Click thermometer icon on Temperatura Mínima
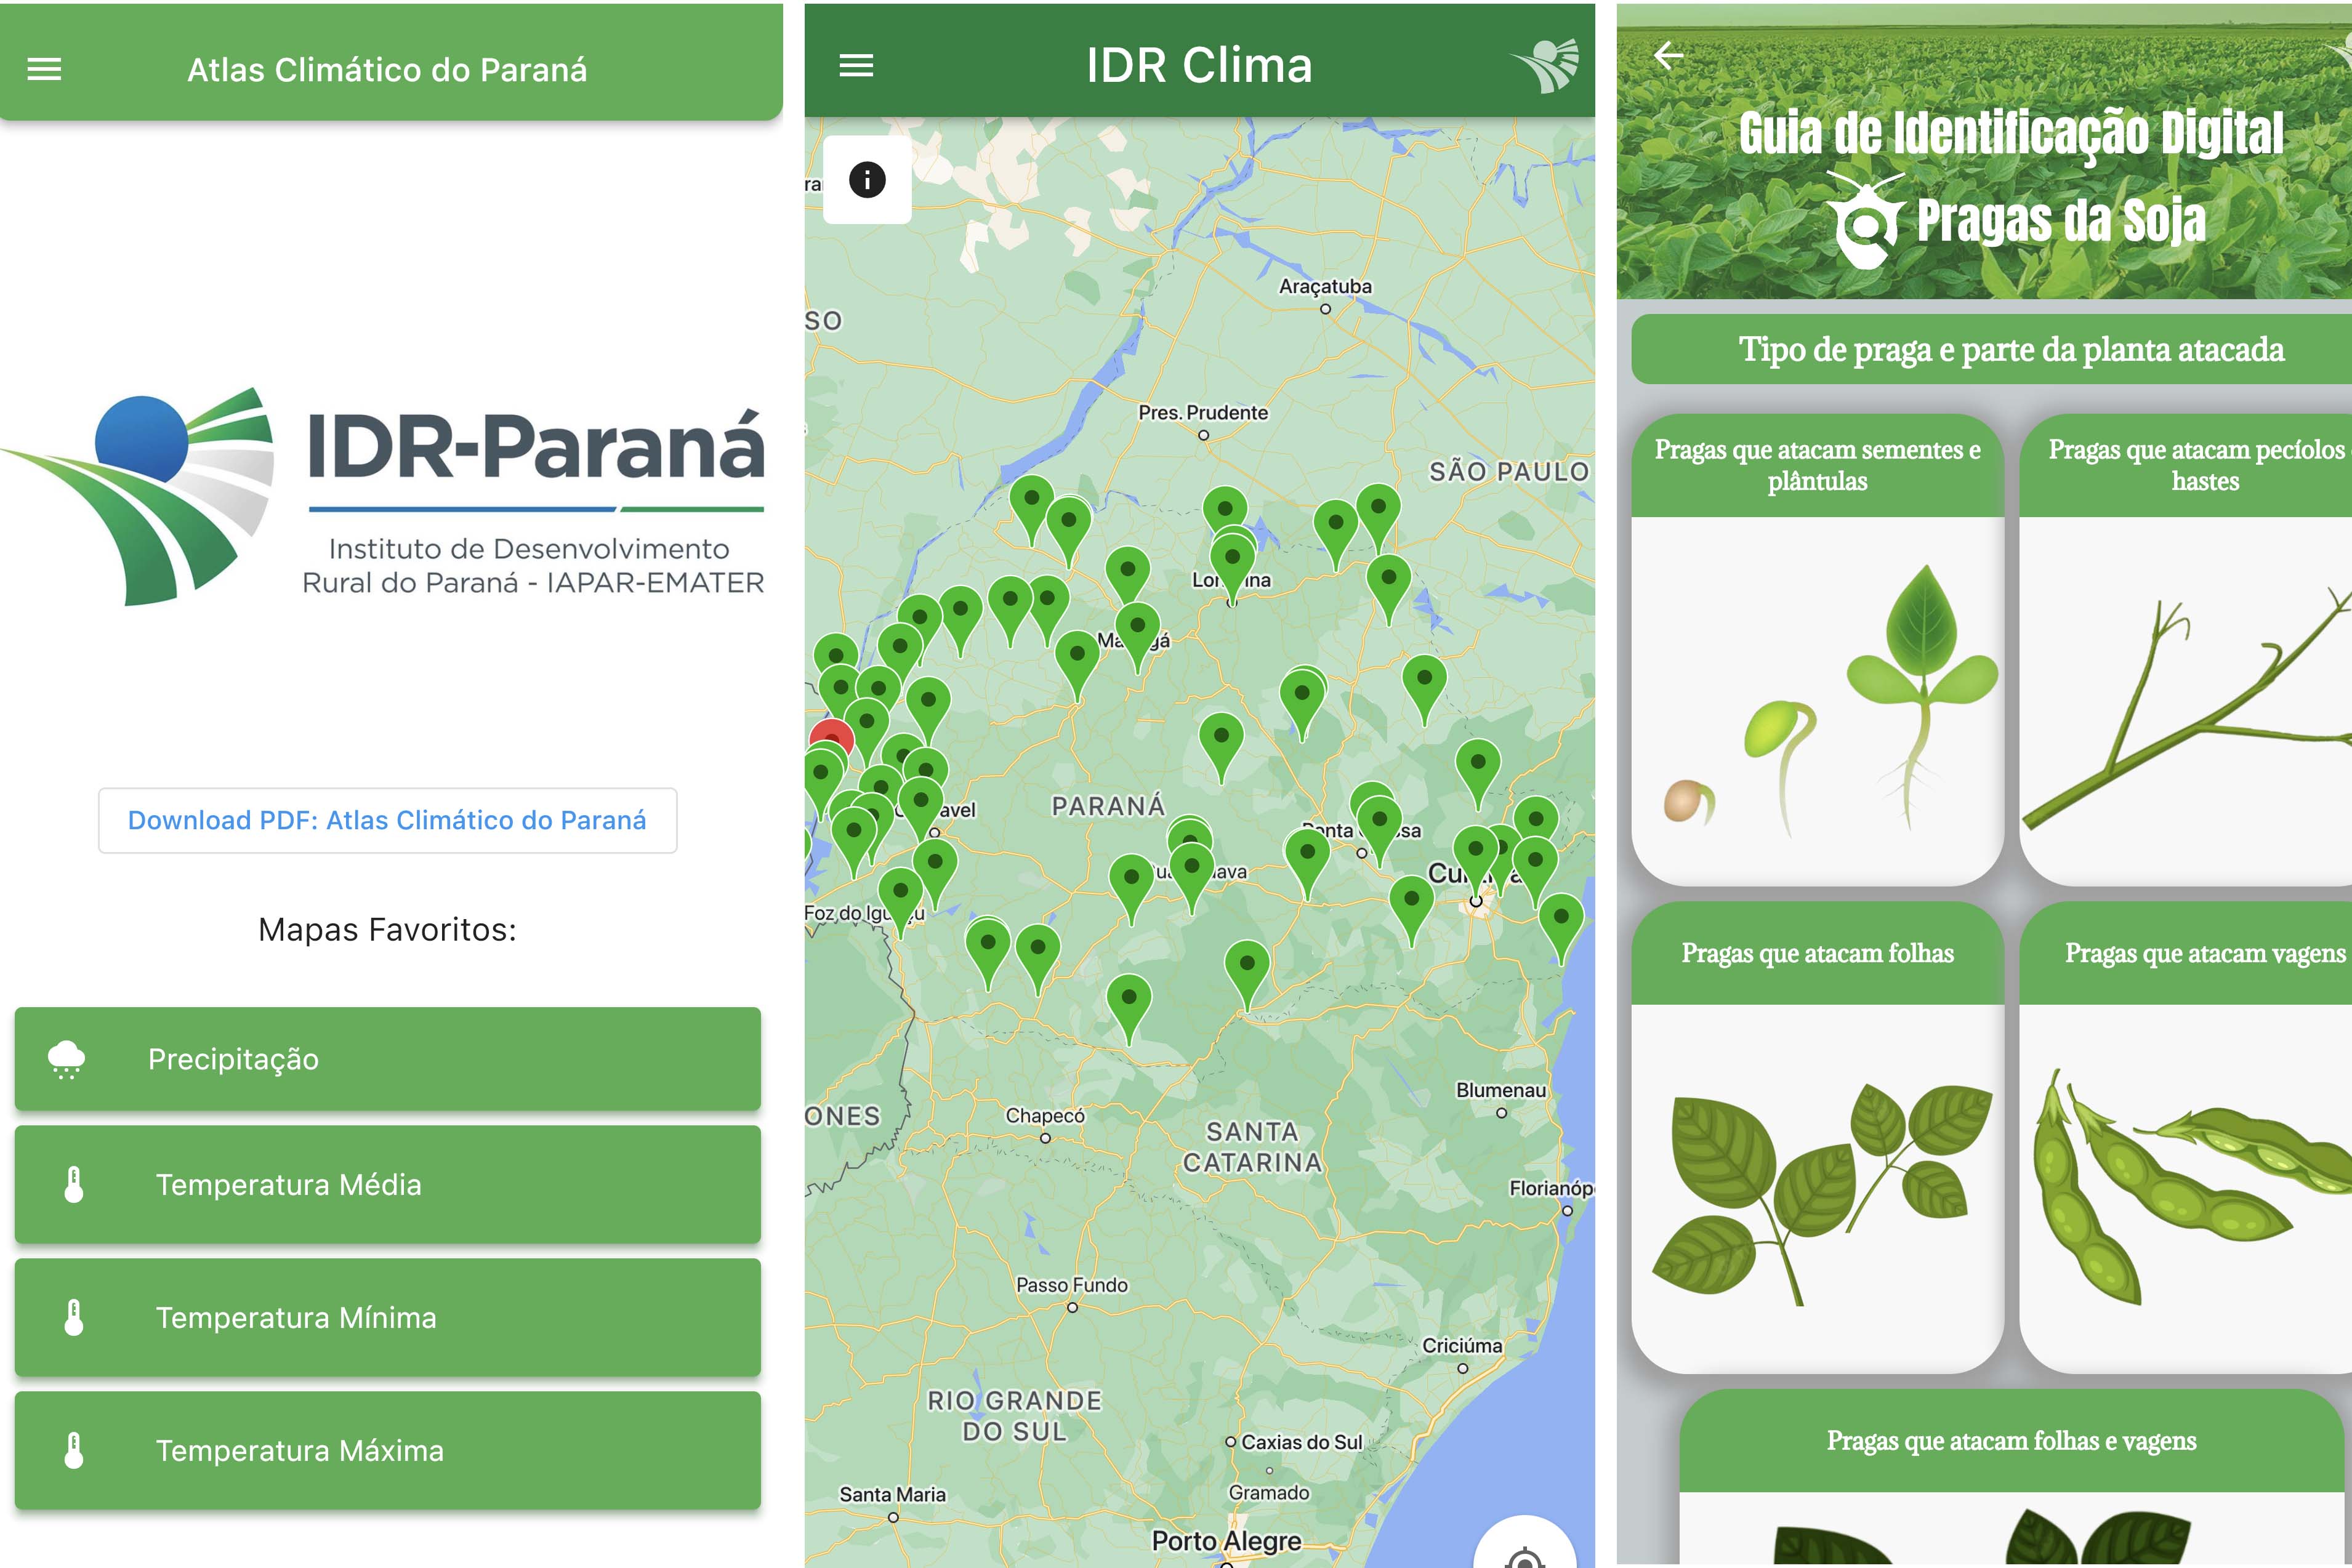The image size is (2352, 1568). coord(74,1317)
